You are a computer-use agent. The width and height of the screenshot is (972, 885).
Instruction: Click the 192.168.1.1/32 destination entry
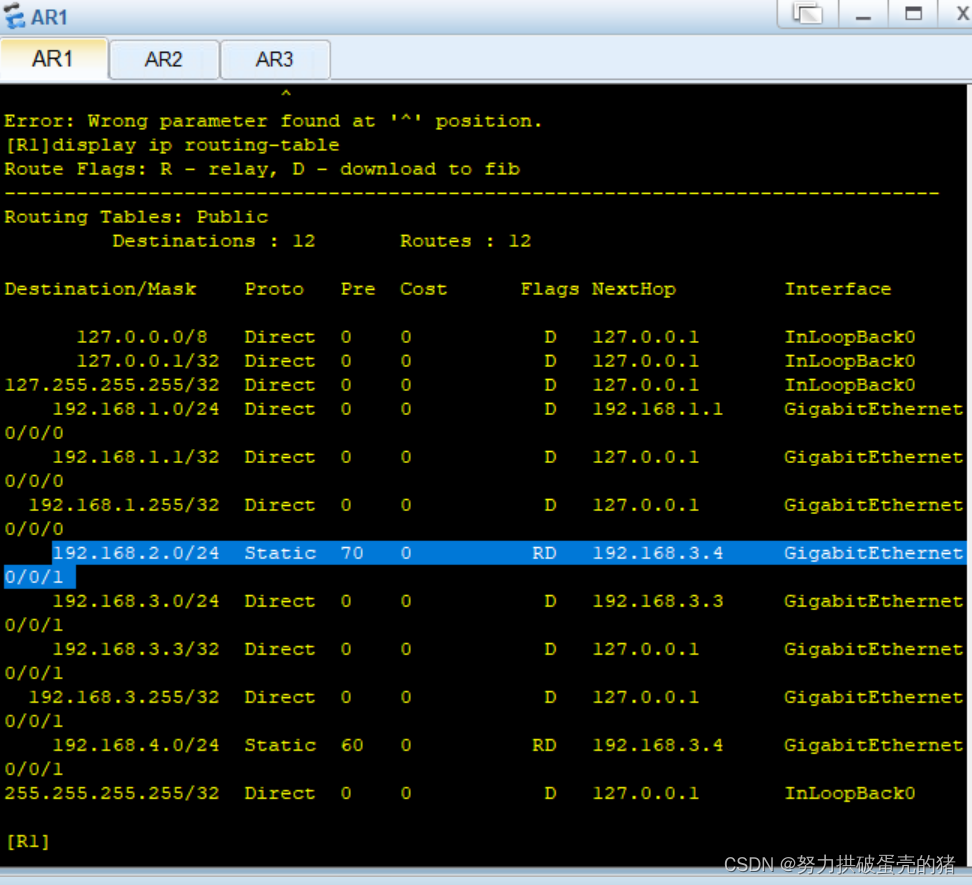tap(136, 457)
